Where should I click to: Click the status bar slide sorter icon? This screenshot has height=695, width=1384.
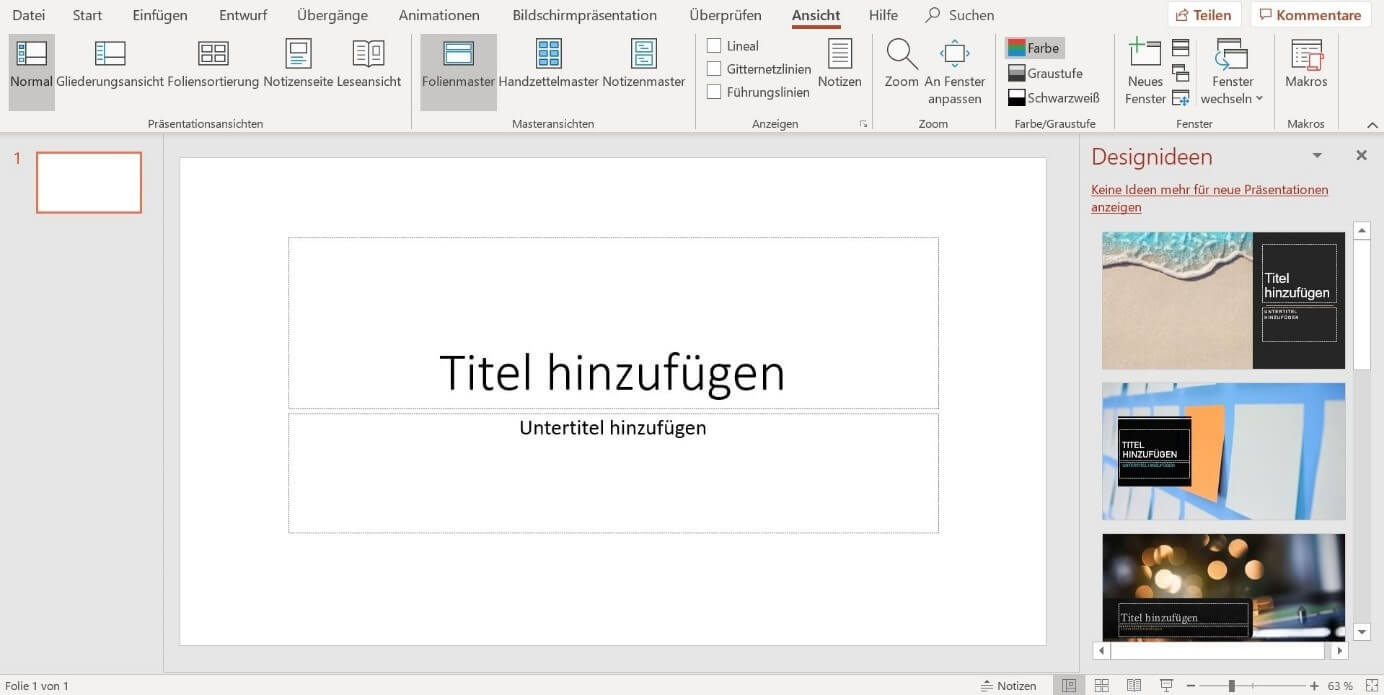pyautogui.click(x=1102, y=686)
